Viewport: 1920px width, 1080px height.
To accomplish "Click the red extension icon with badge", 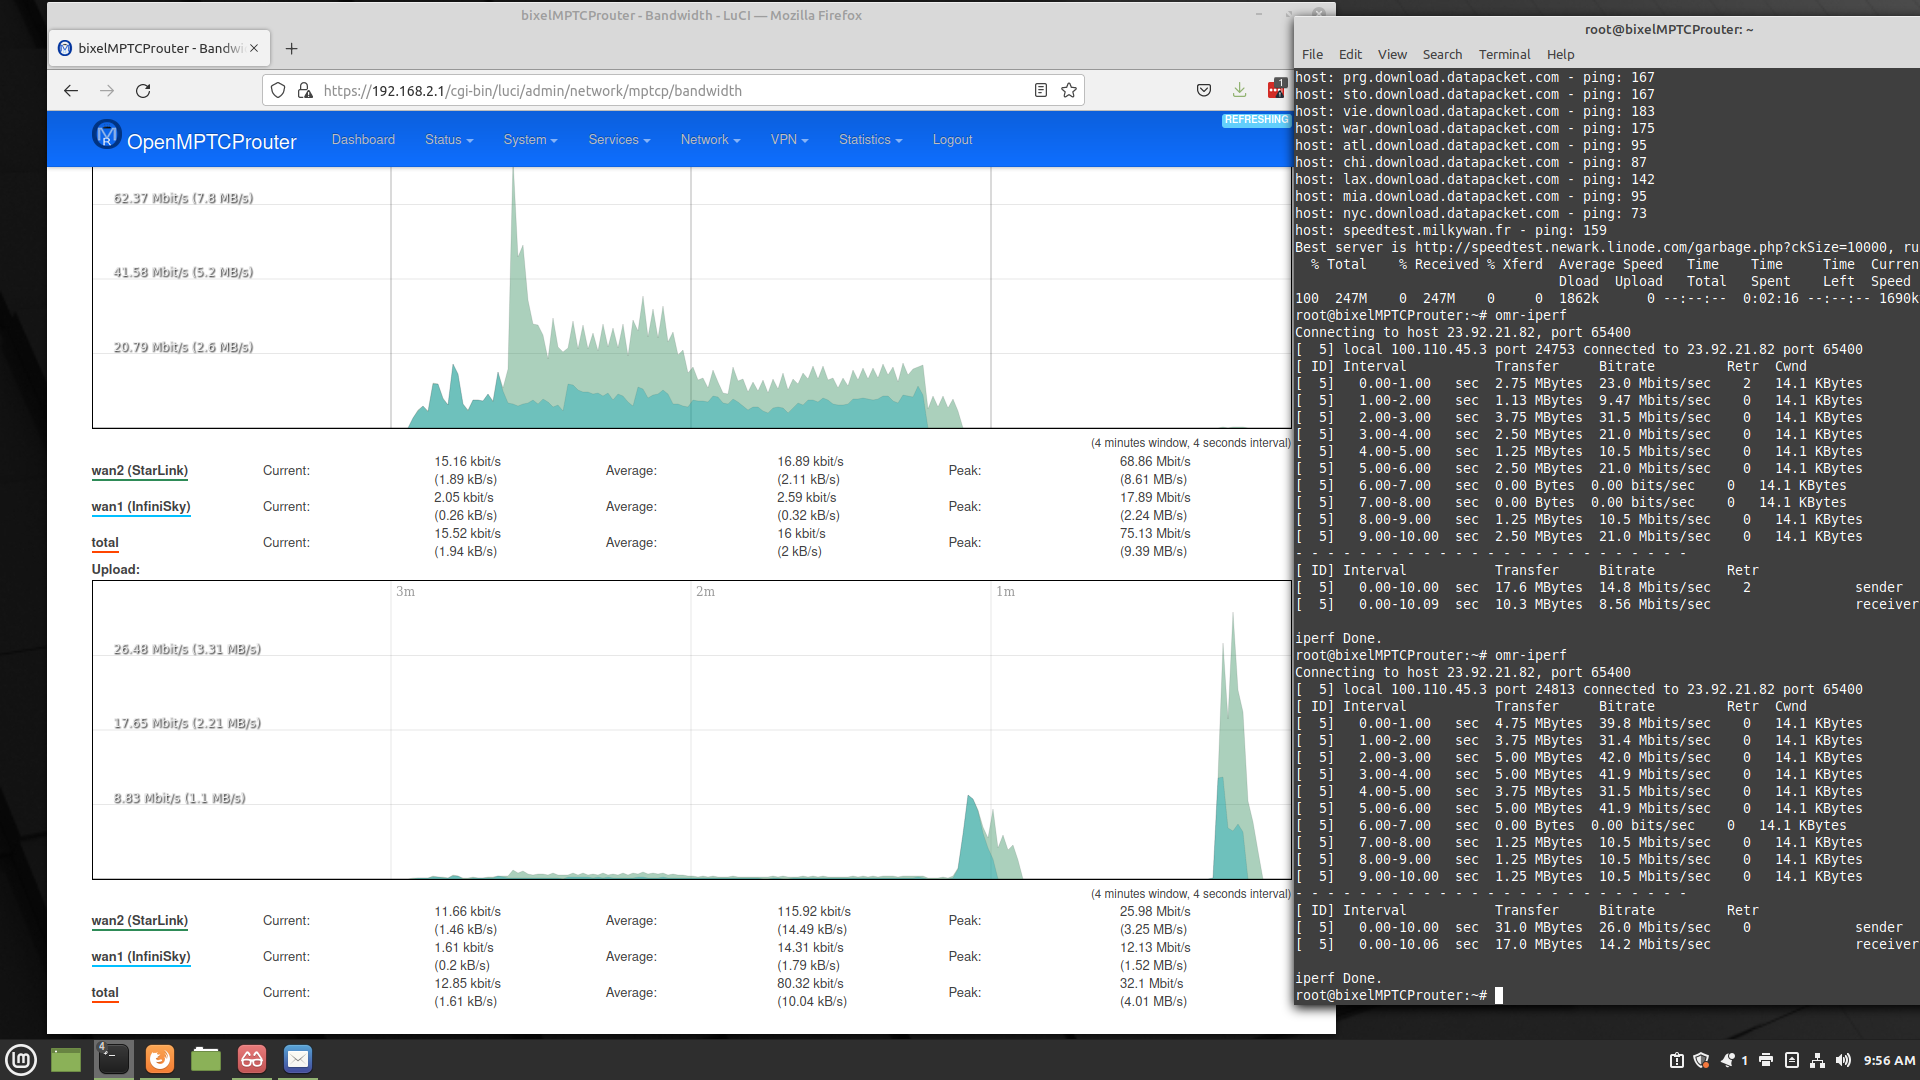I will pyautogui.click(x=1276, y=90).
